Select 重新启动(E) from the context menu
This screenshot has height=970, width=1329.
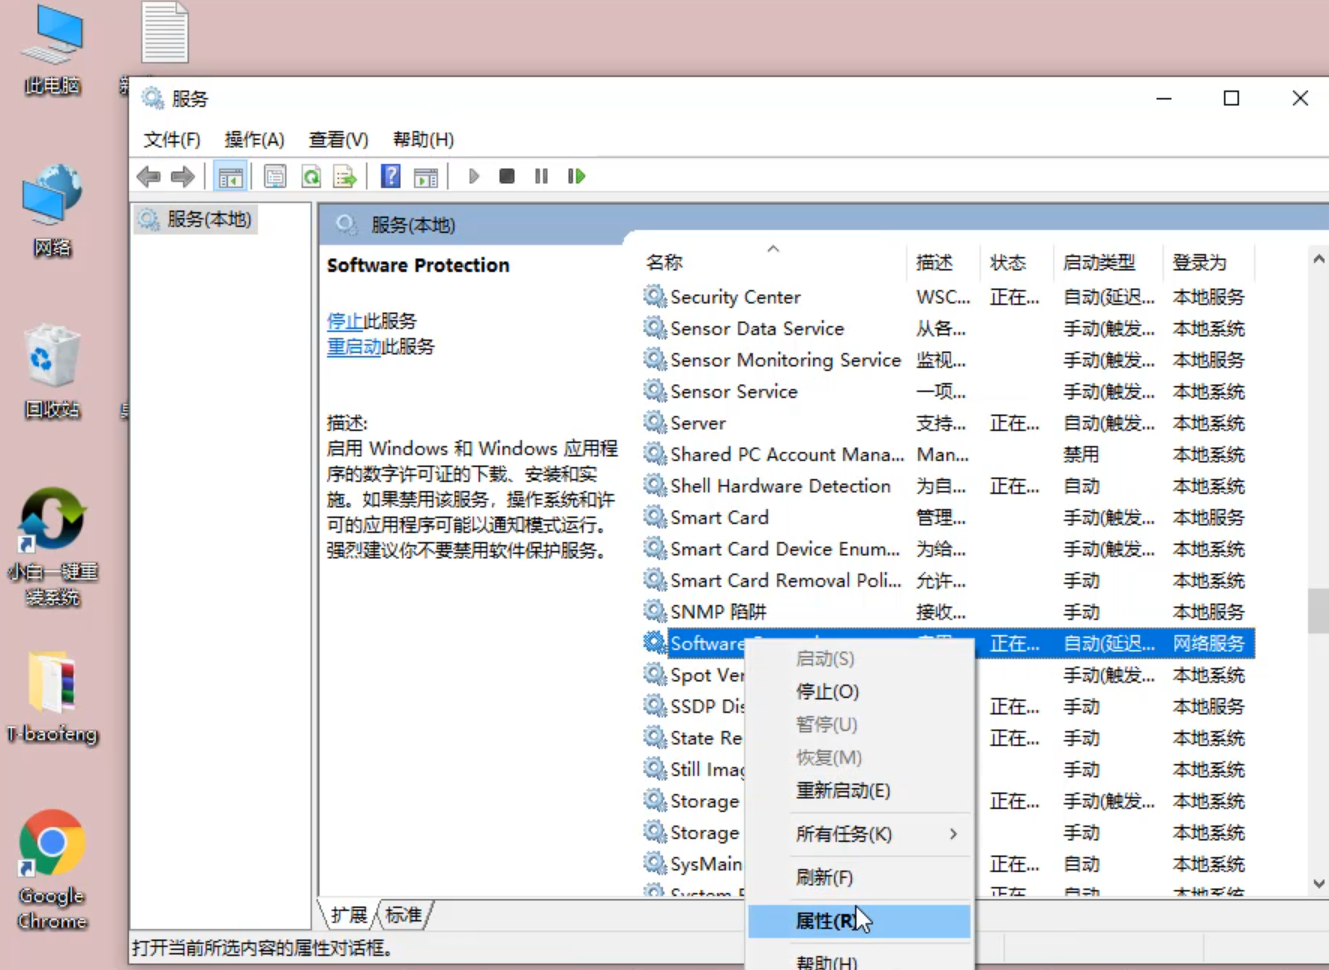842,791
